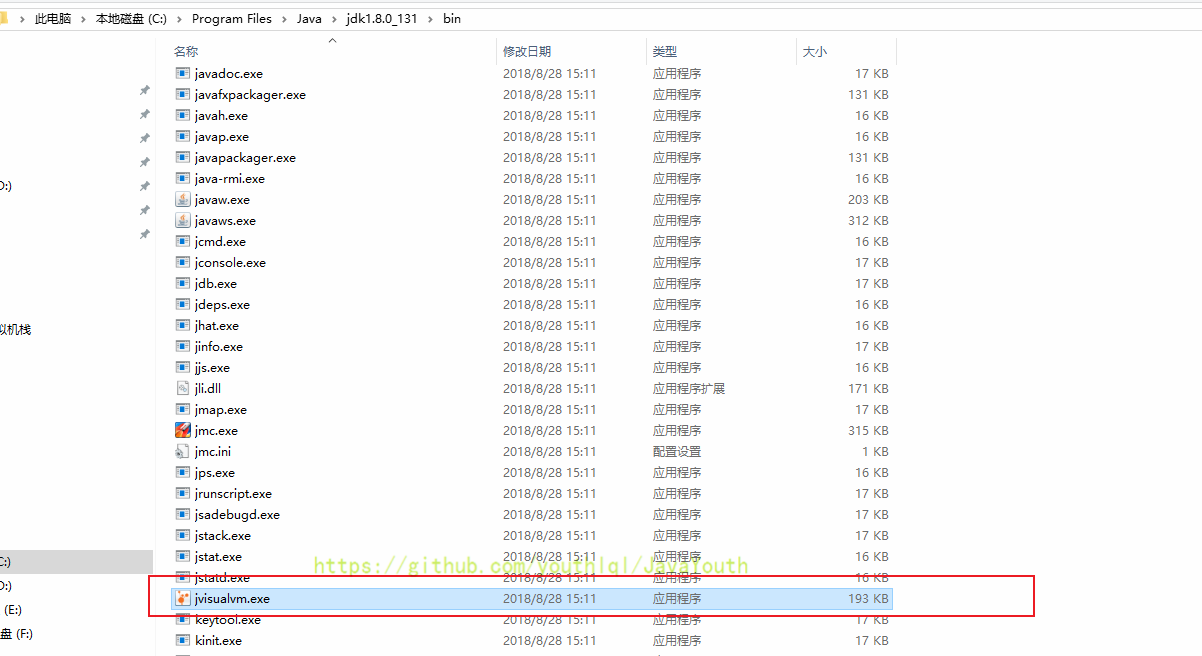Expand the chevron after Java breadcrumb

click(x=334, y=19)
